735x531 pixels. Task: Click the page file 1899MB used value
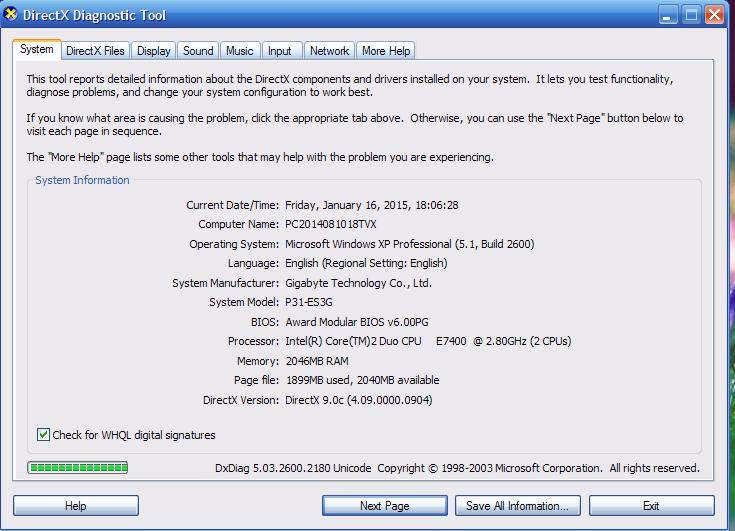tap(362, 380)
